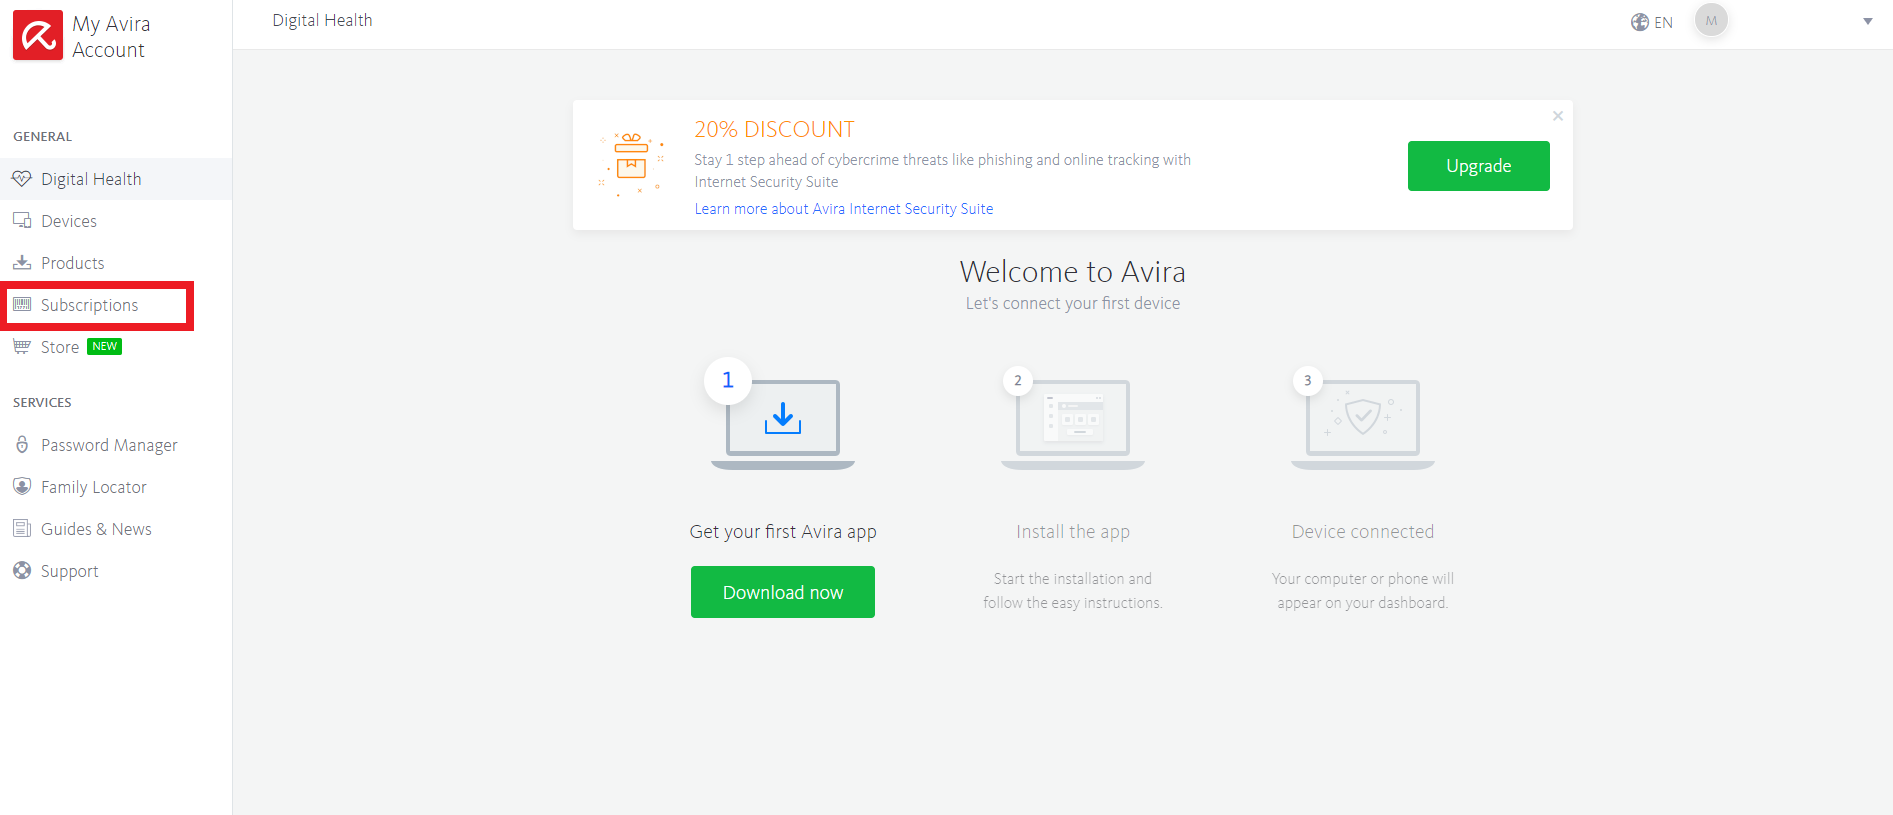Click the green Upgrade button

click(1478, 166)
